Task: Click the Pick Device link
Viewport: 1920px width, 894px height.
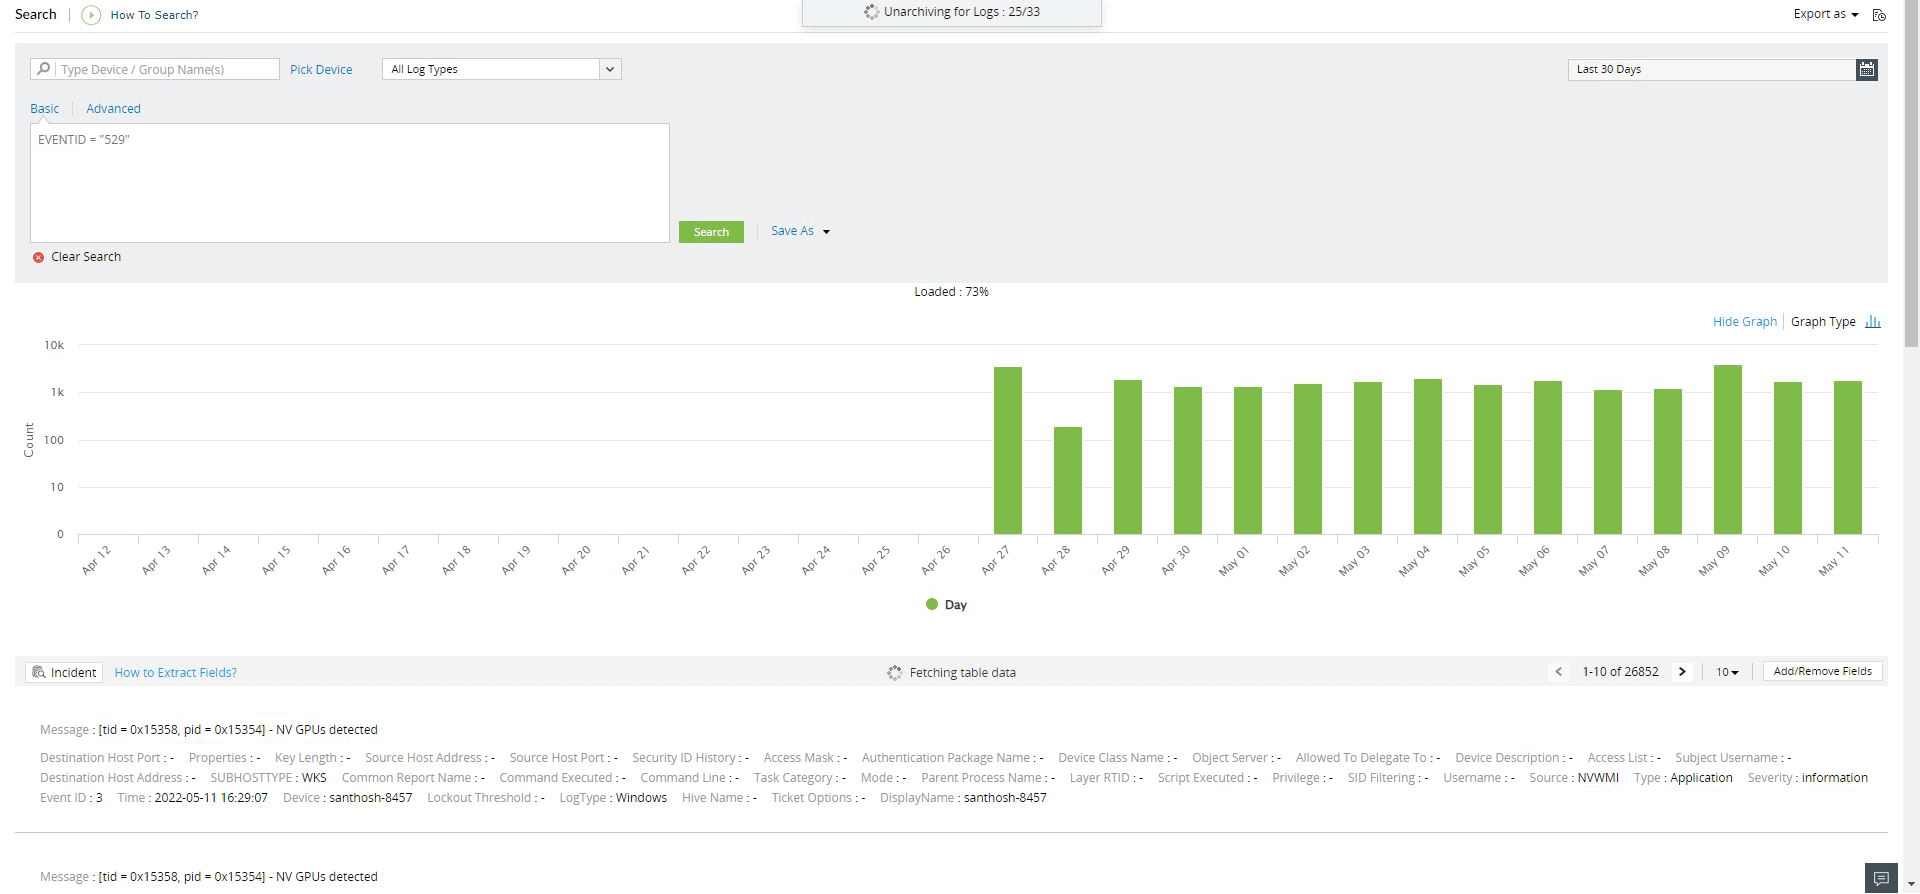Action: (321, 69)
